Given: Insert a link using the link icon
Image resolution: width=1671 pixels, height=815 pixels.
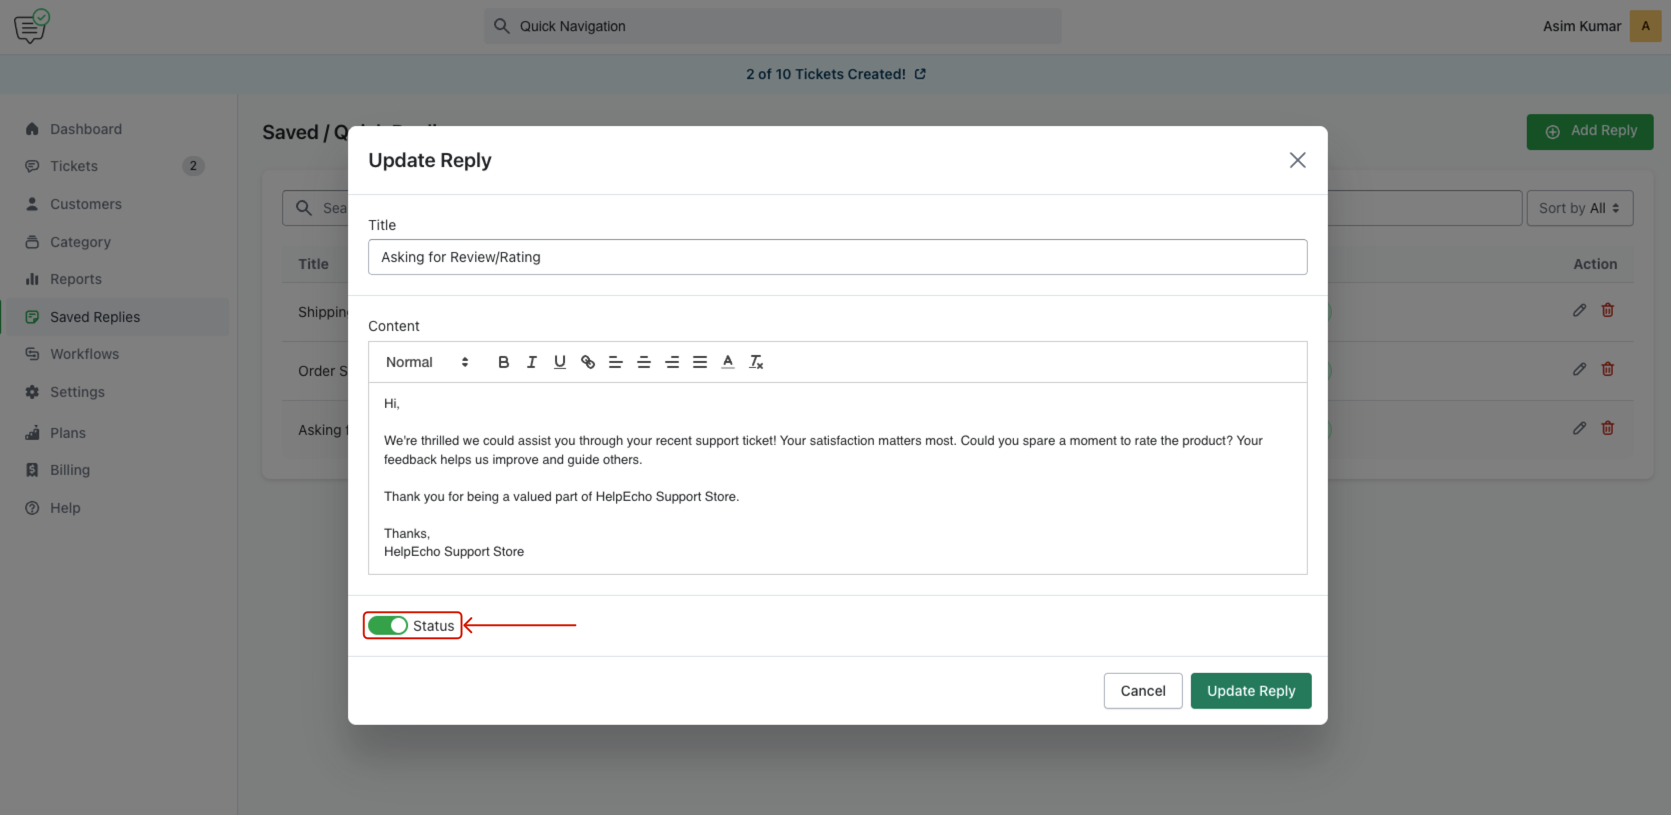Looking at the screenshot, I should pyautogui.click(x=588, y=362).
